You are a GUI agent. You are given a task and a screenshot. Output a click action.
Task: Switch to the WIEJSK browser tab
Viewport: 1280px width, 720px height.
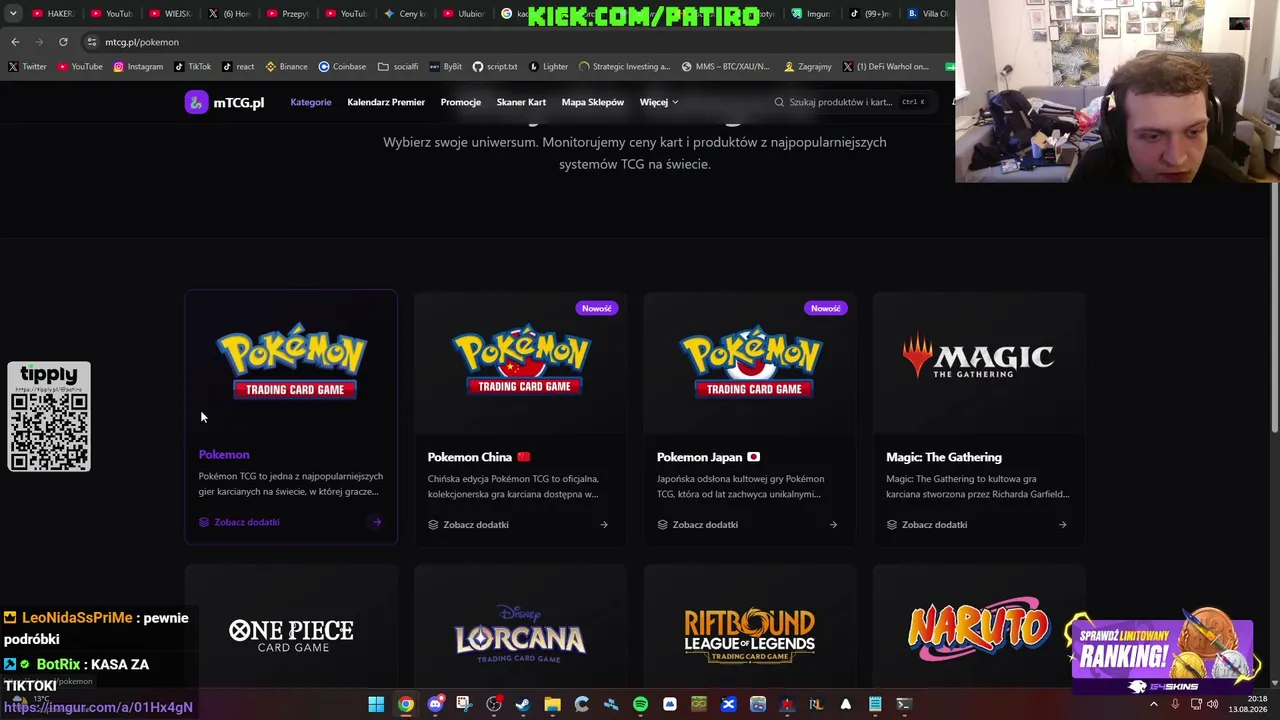pos(170,14)
